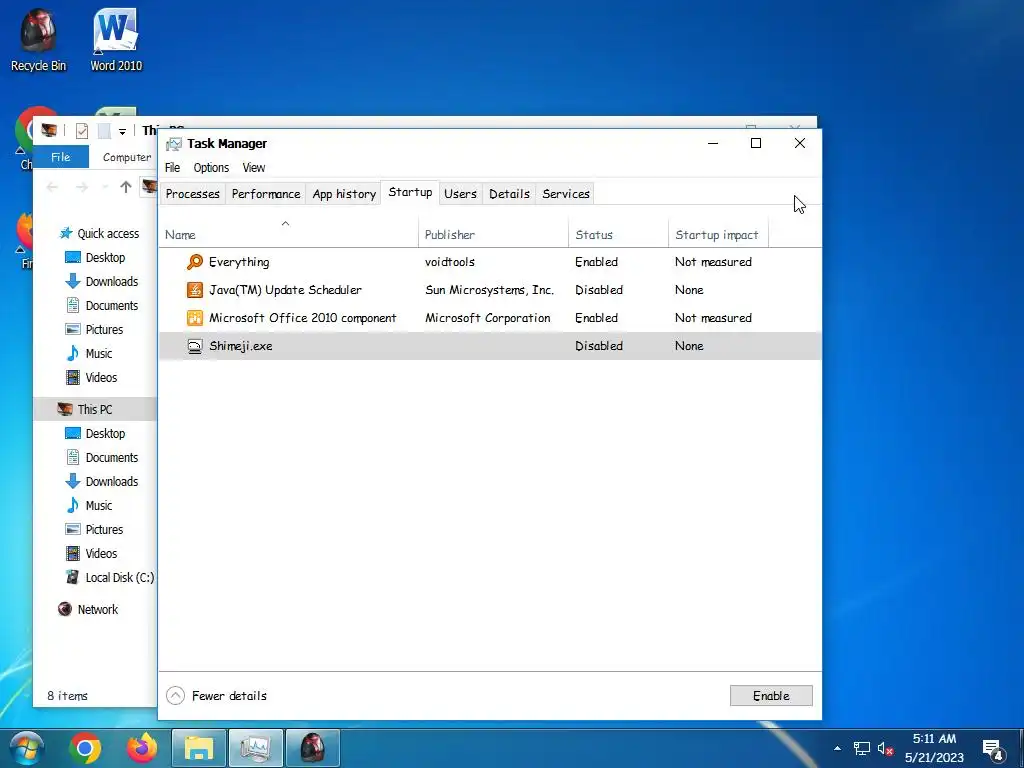
Task: Click the Task Manager title bar icon
Action: click(x=174, y=144)
